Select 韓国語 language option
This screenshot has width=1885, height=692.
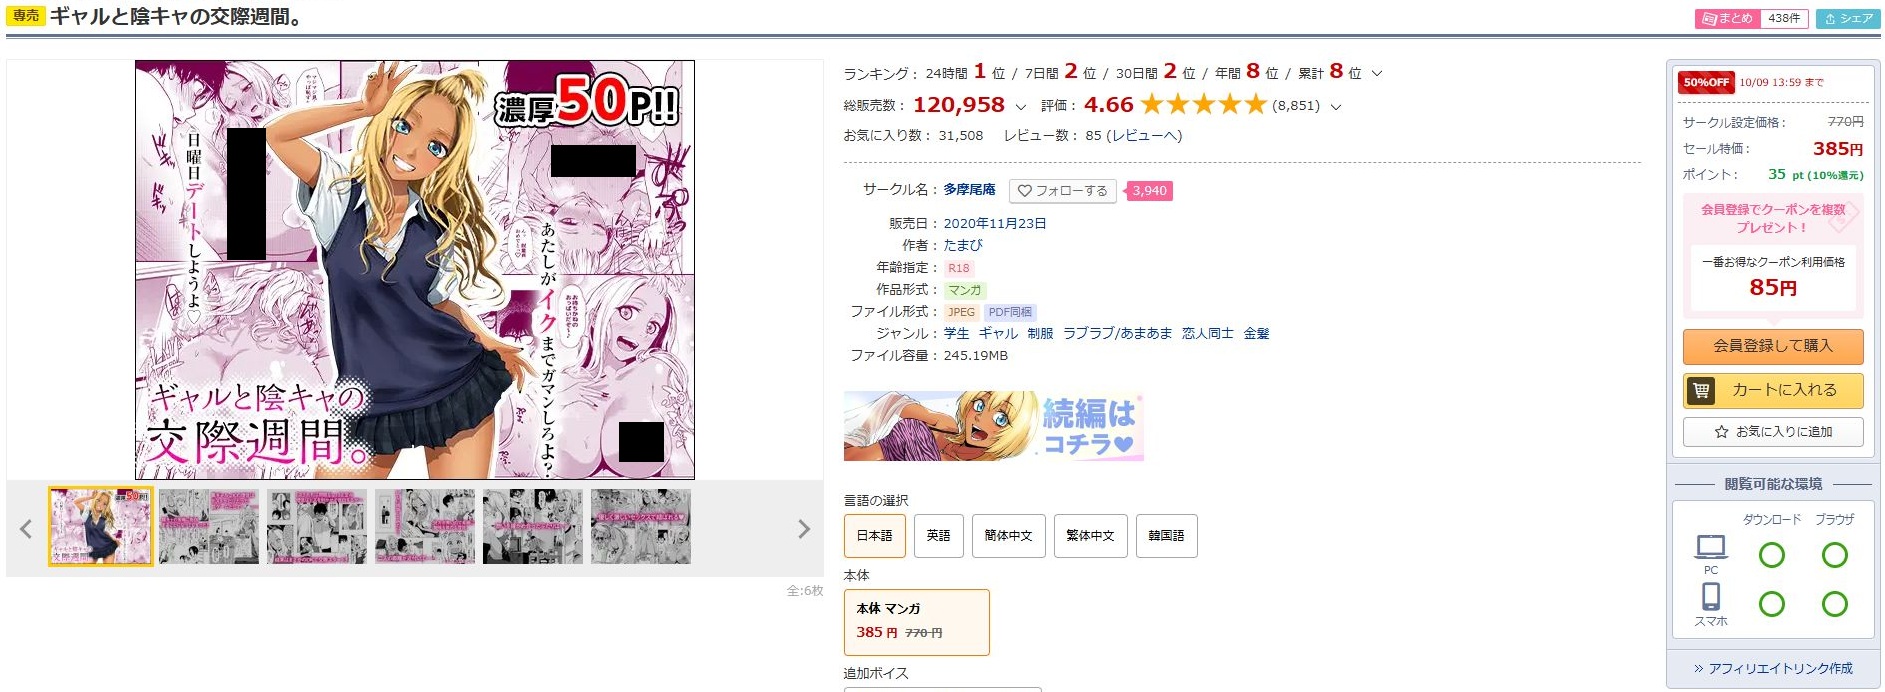click(x=1166, y=536)
